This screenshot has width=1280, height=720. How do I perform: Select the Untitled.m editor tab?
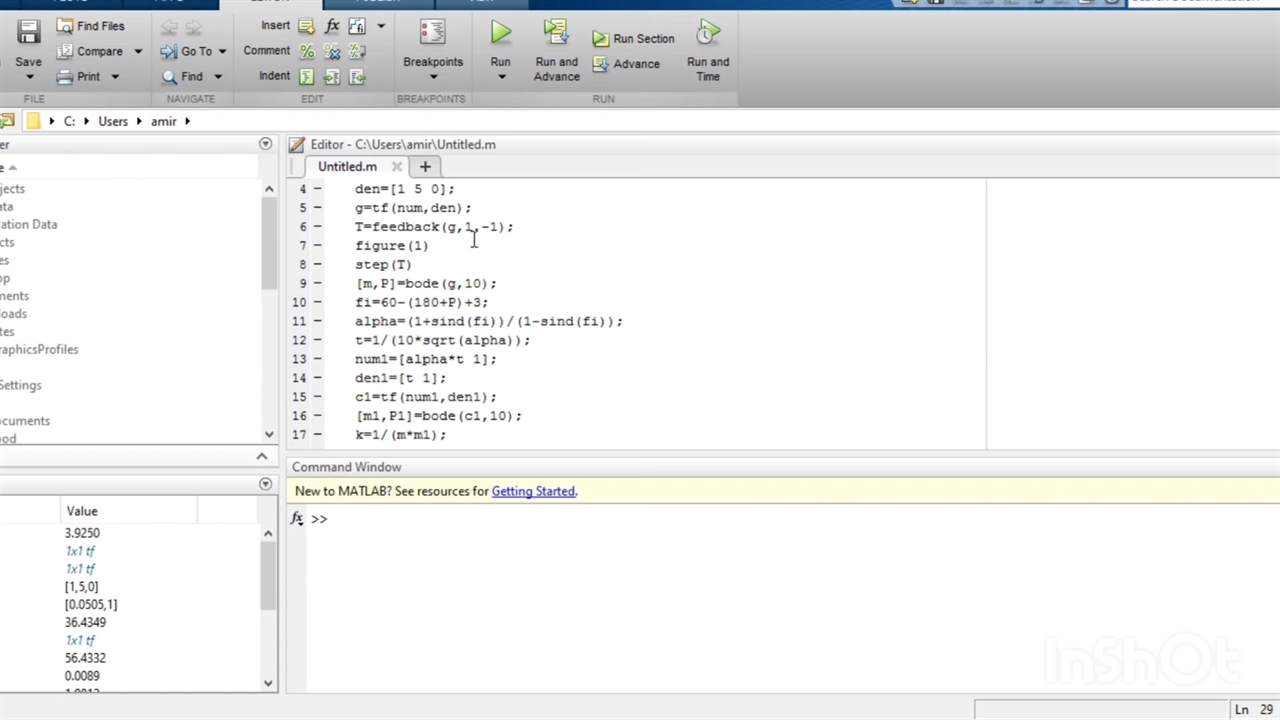click(x=347, y=167)
